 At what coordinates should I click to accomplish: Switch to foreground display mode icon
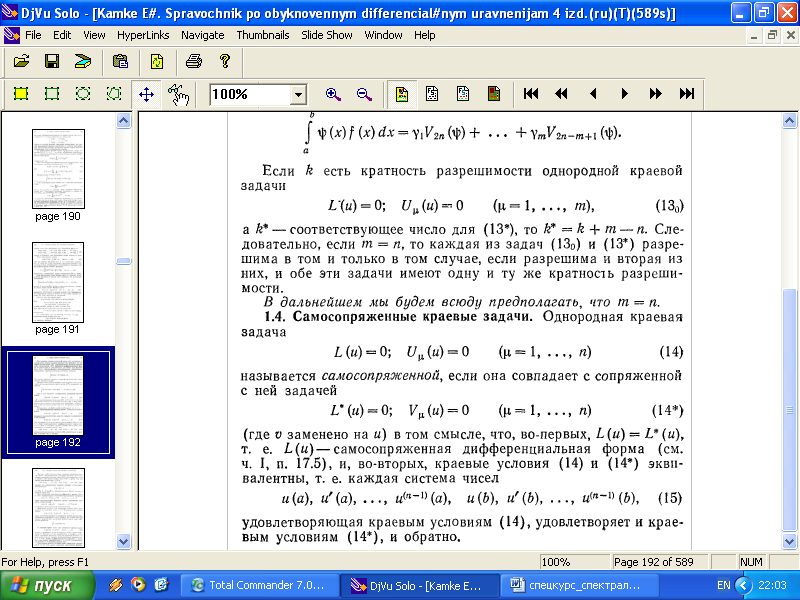click(x=463, y=94)
